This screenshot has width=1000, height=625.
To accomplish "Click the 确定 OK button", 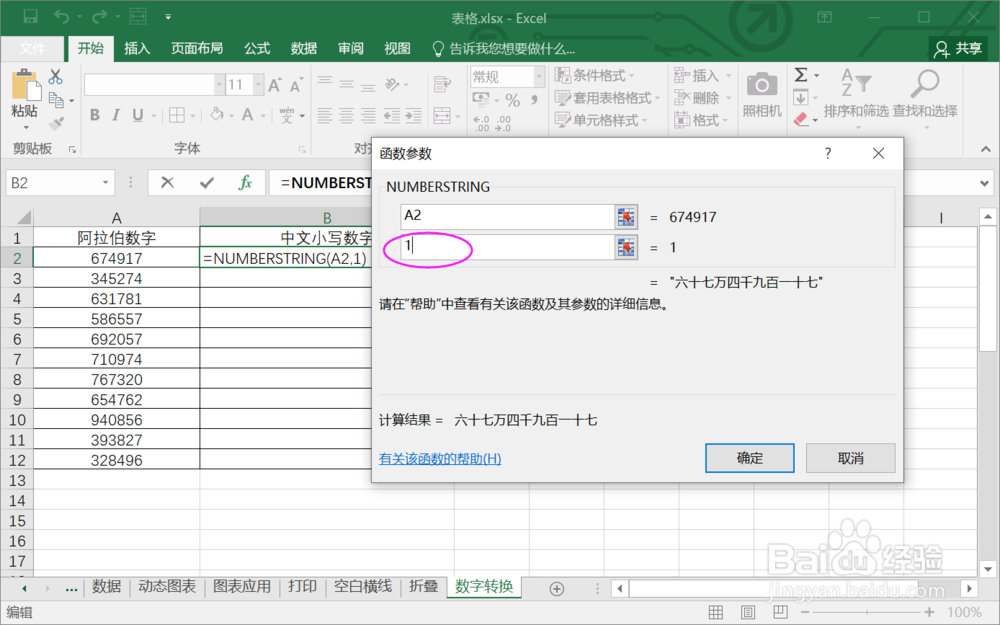I will [749, 458].
